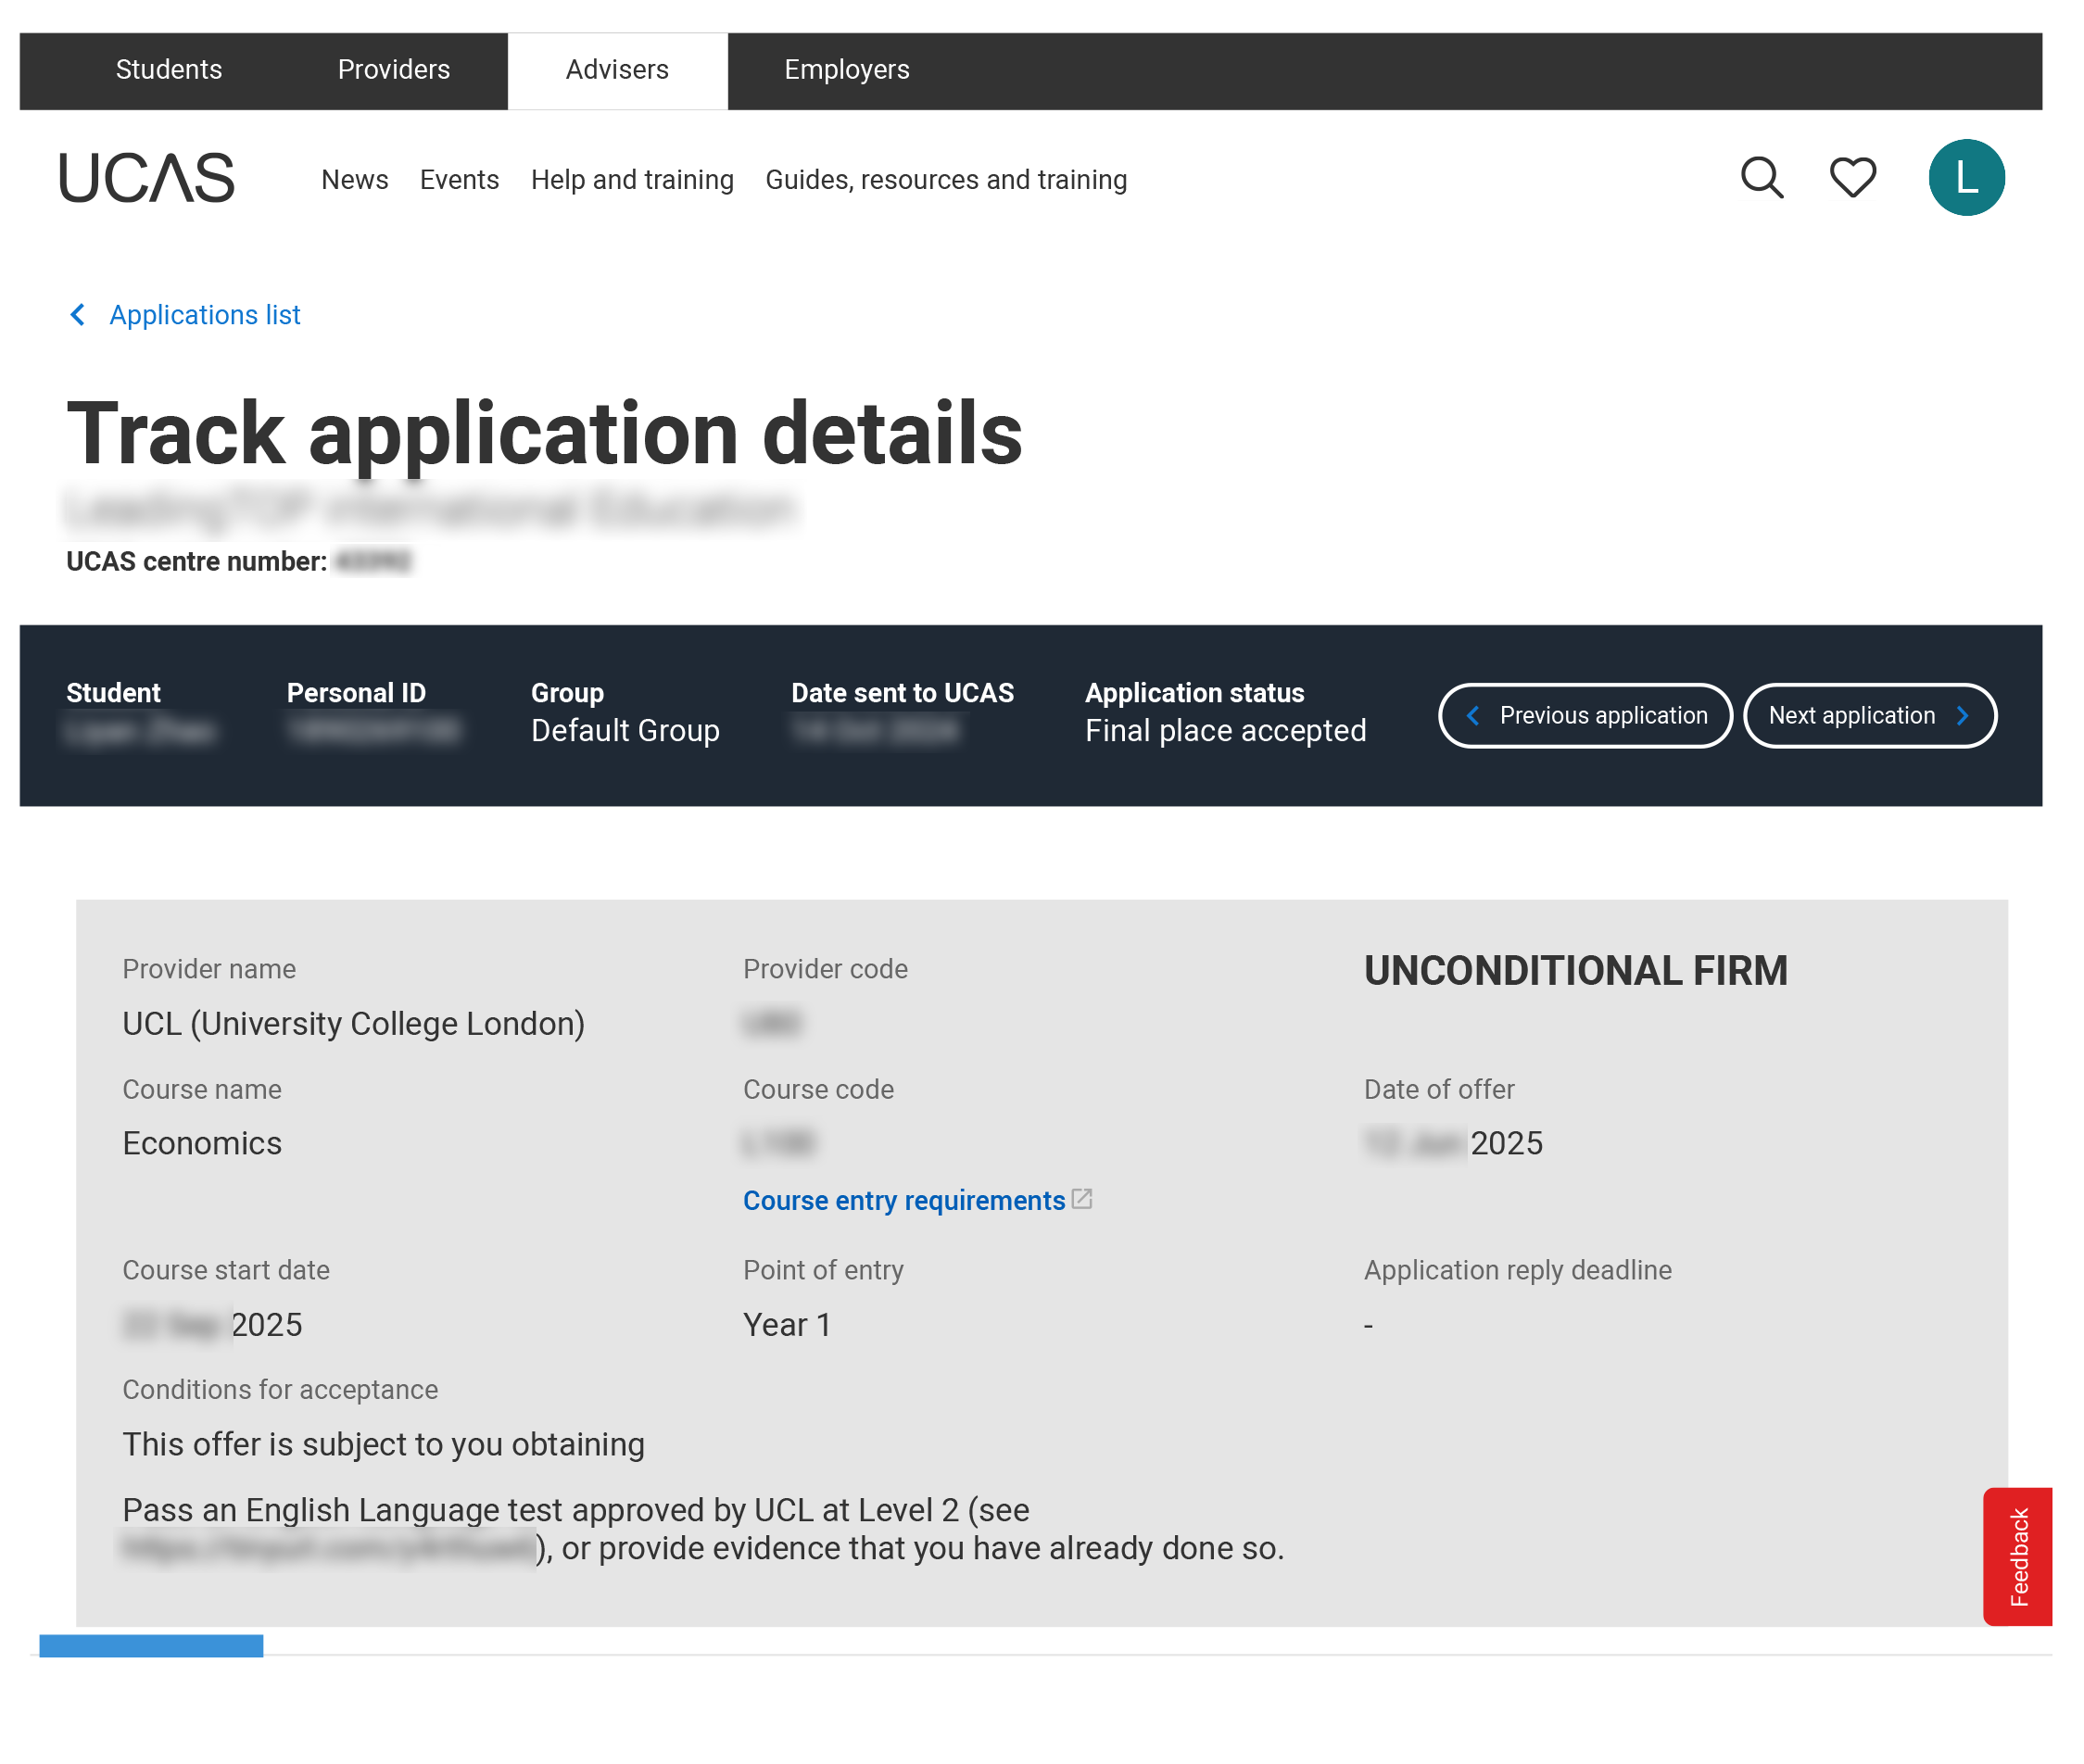Click the search magnifier icon
Screen dimensions: 2084x1764
[x=1761, y=178]
